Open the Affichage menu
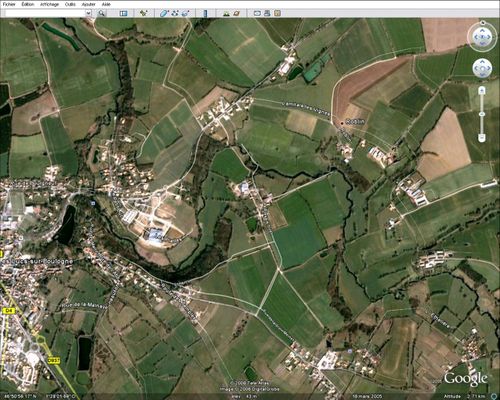 50,4
